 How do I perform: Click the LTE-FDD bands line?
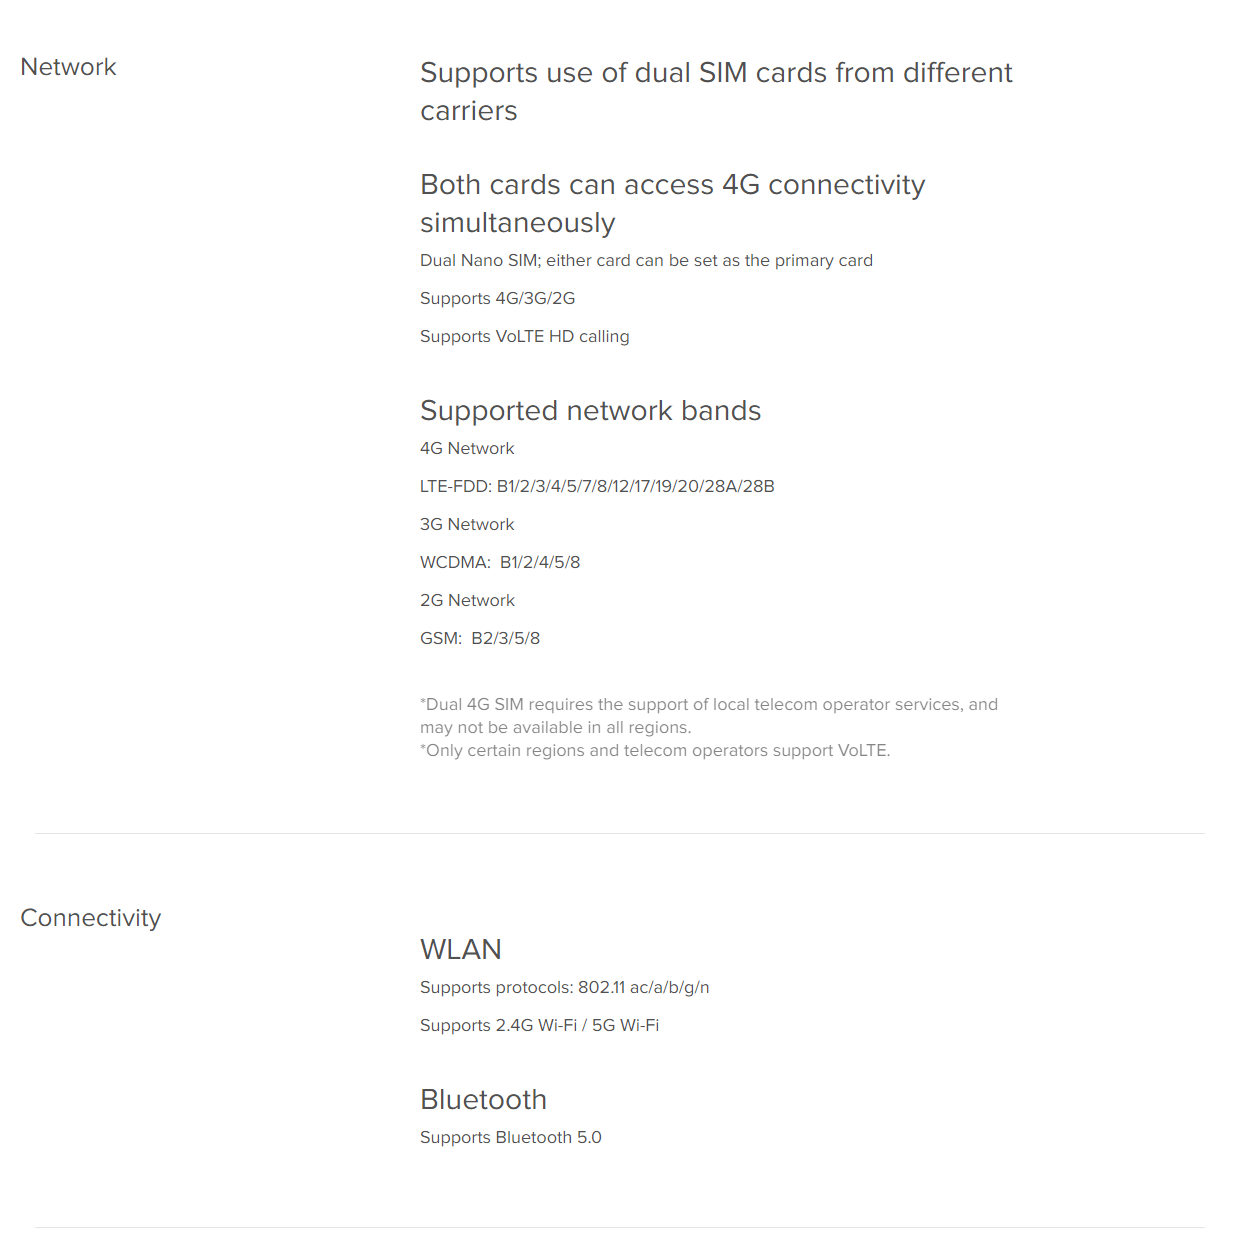click(597, 487)
